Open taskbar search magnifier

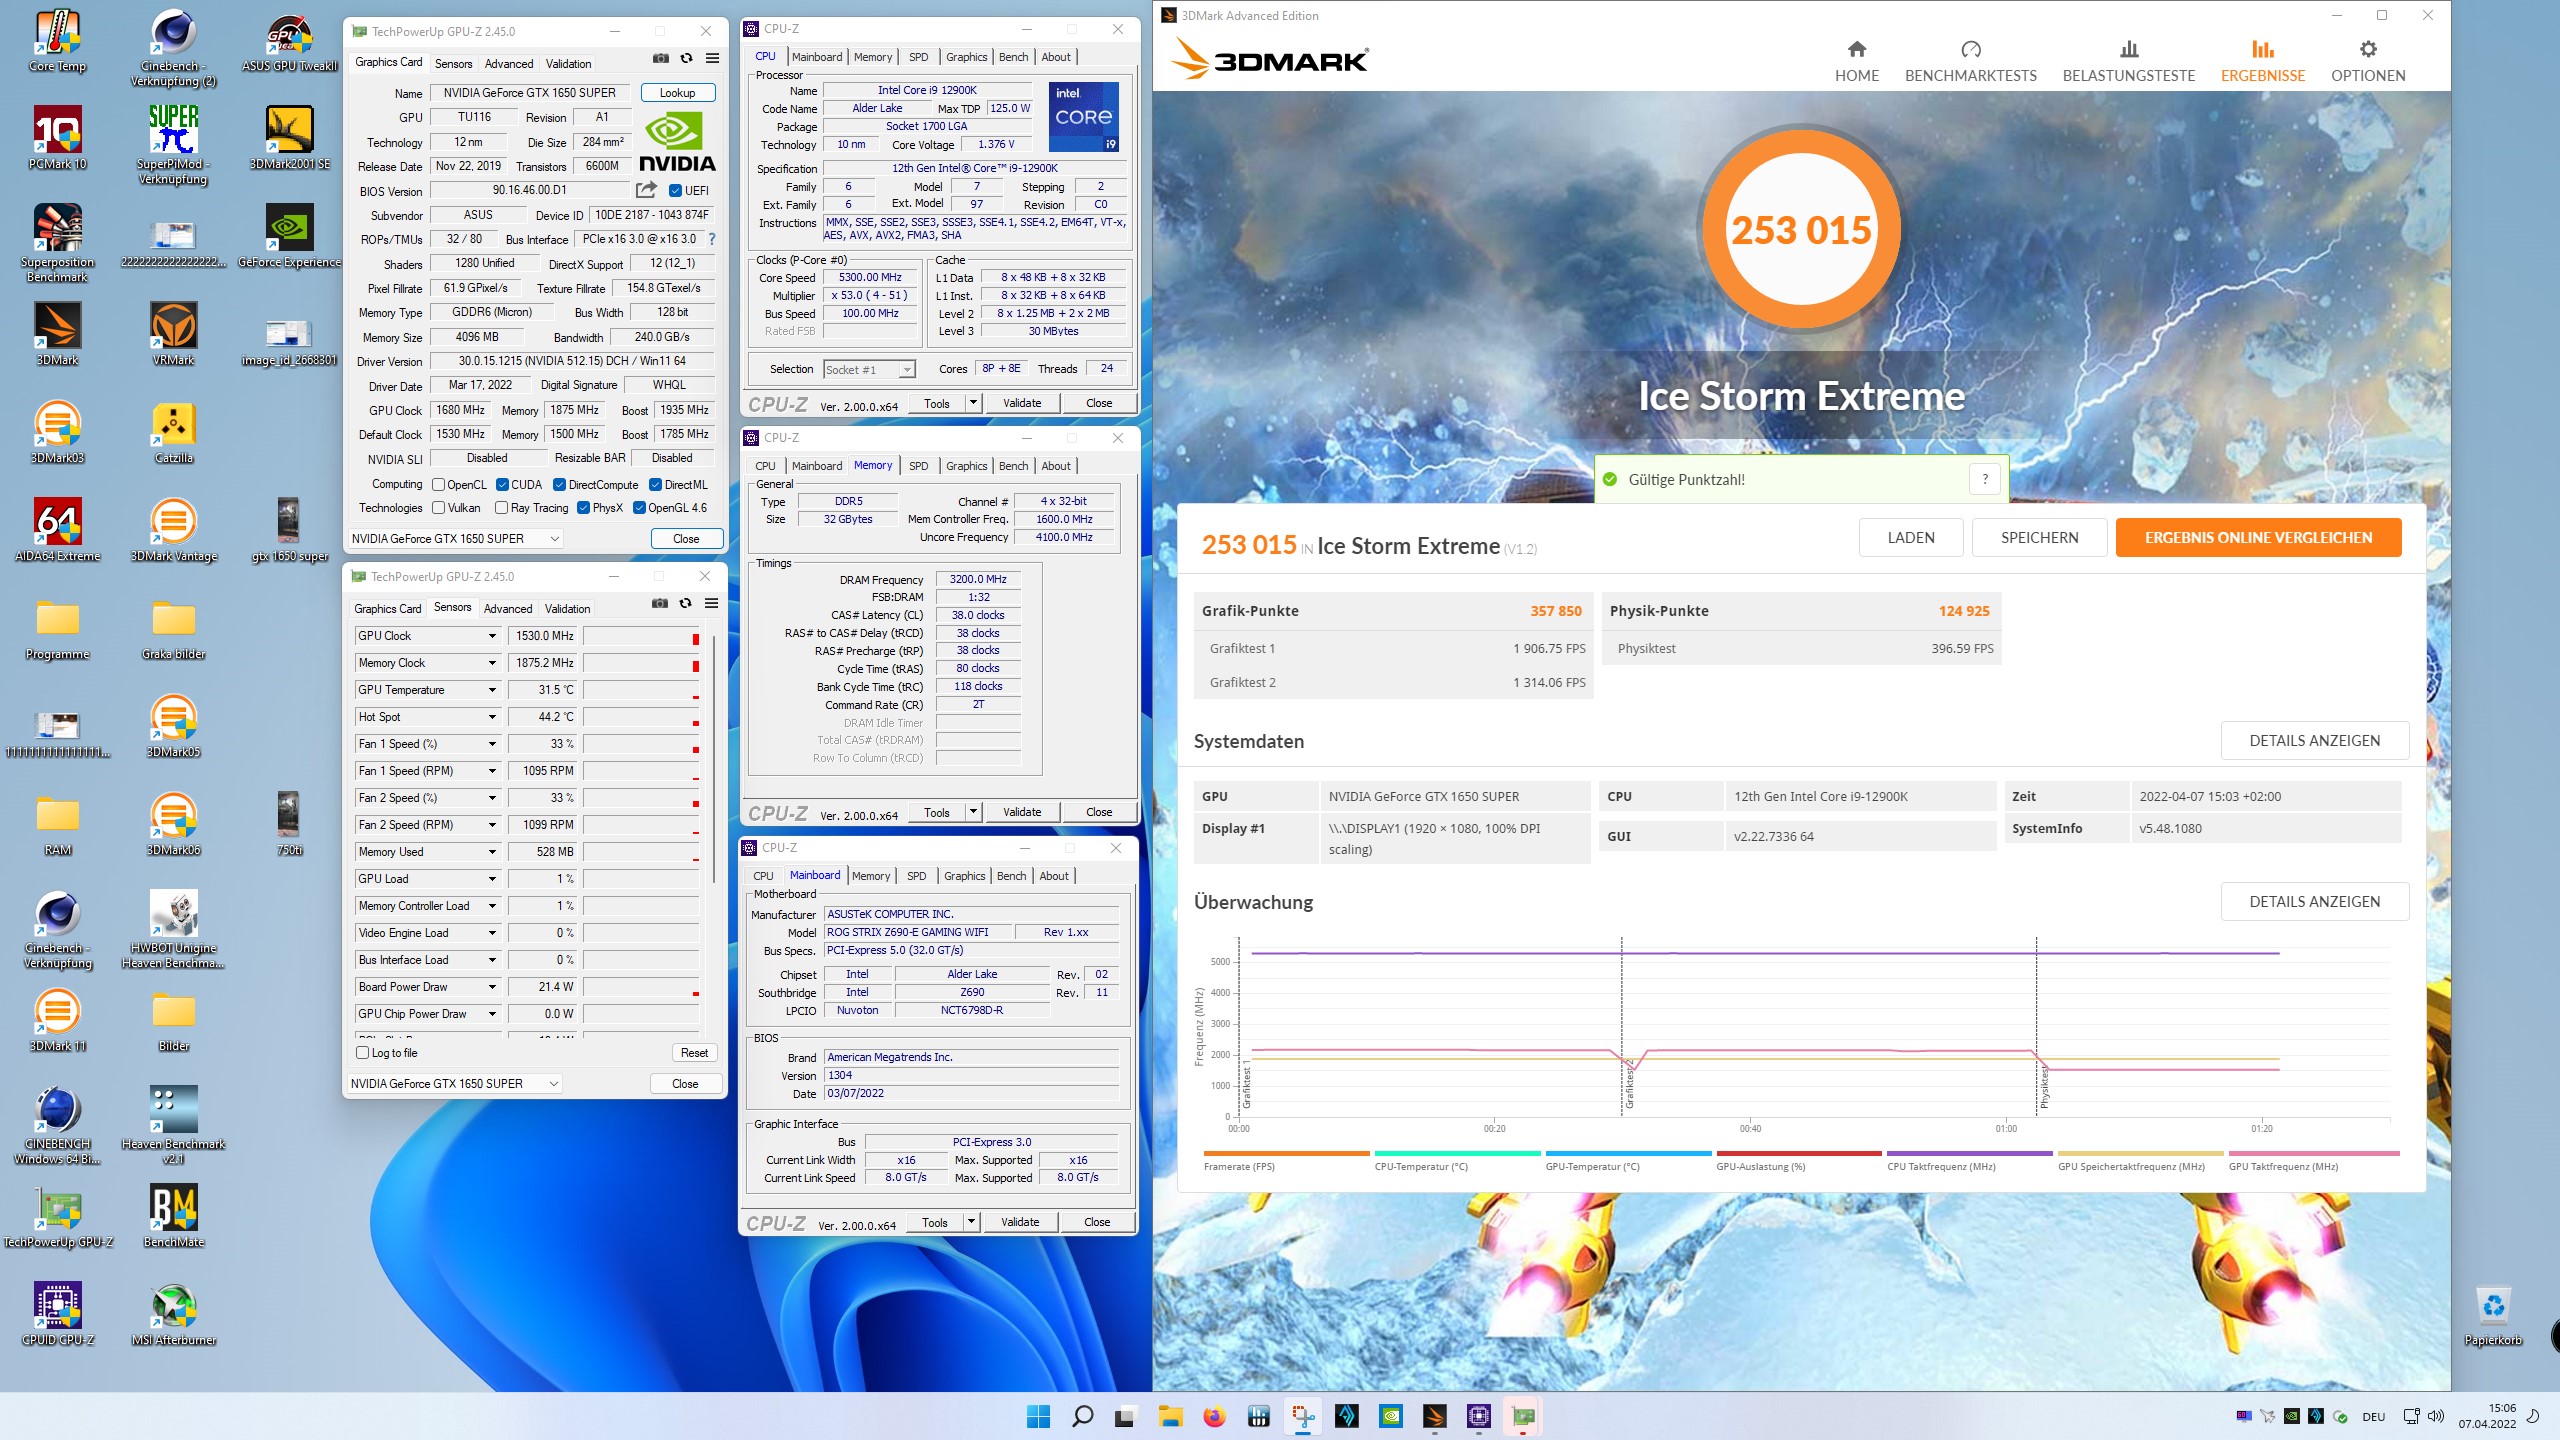1082,1416
